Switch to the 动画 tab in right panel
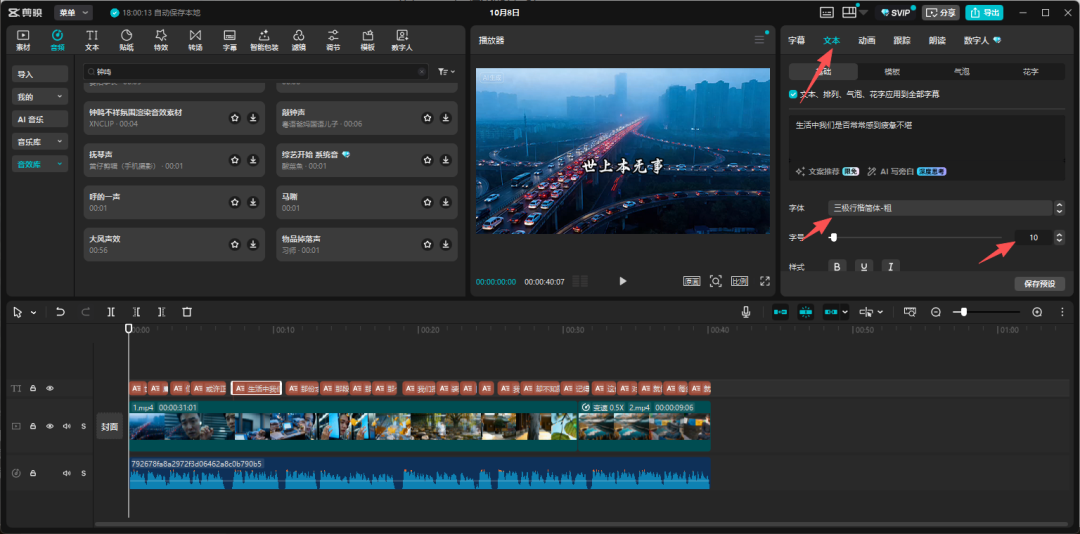 pyautogui.click(x=866, y=41)
